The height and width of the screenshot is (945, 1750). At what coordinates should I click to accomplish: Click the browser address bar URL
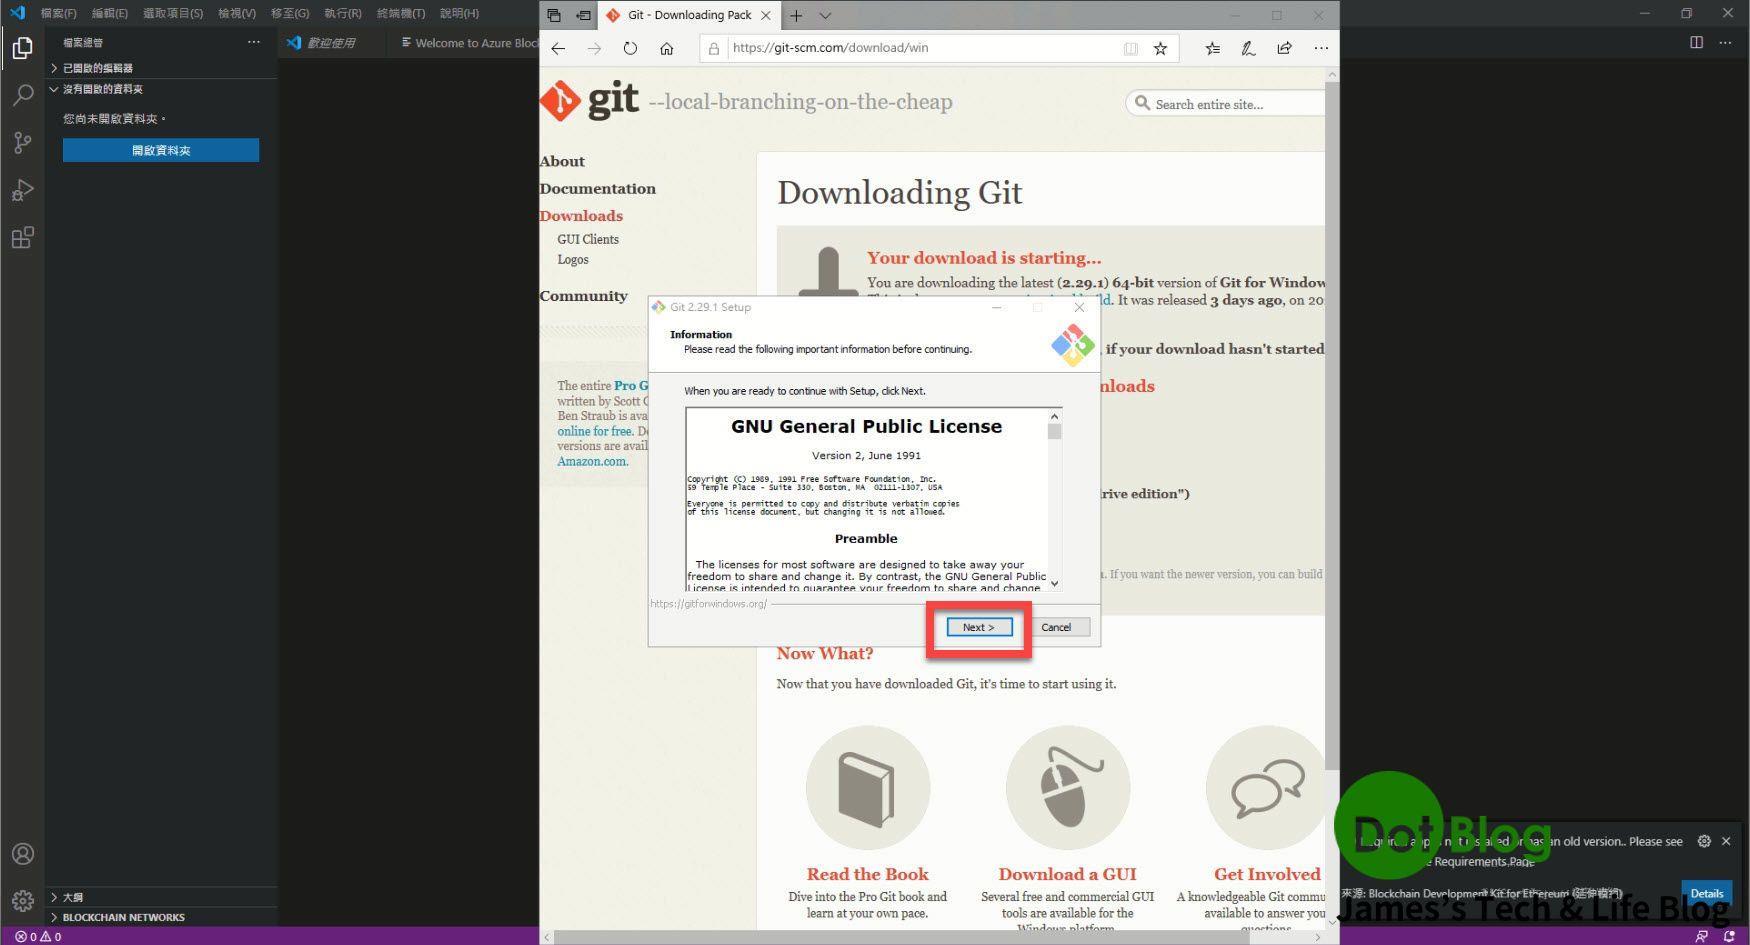point(830,48)
